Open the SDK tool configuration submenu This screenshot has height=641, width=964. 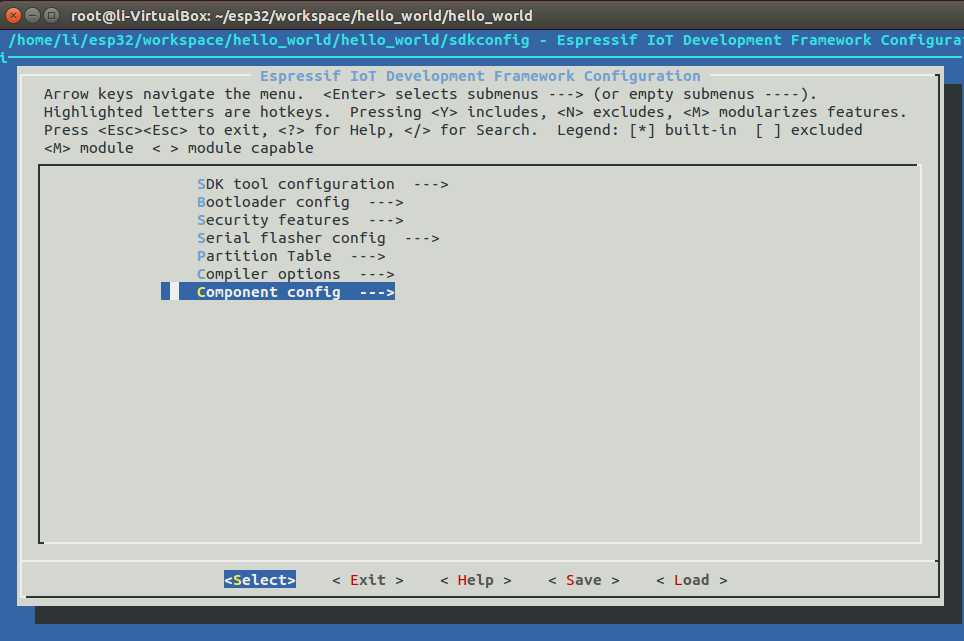pos(323,184)
